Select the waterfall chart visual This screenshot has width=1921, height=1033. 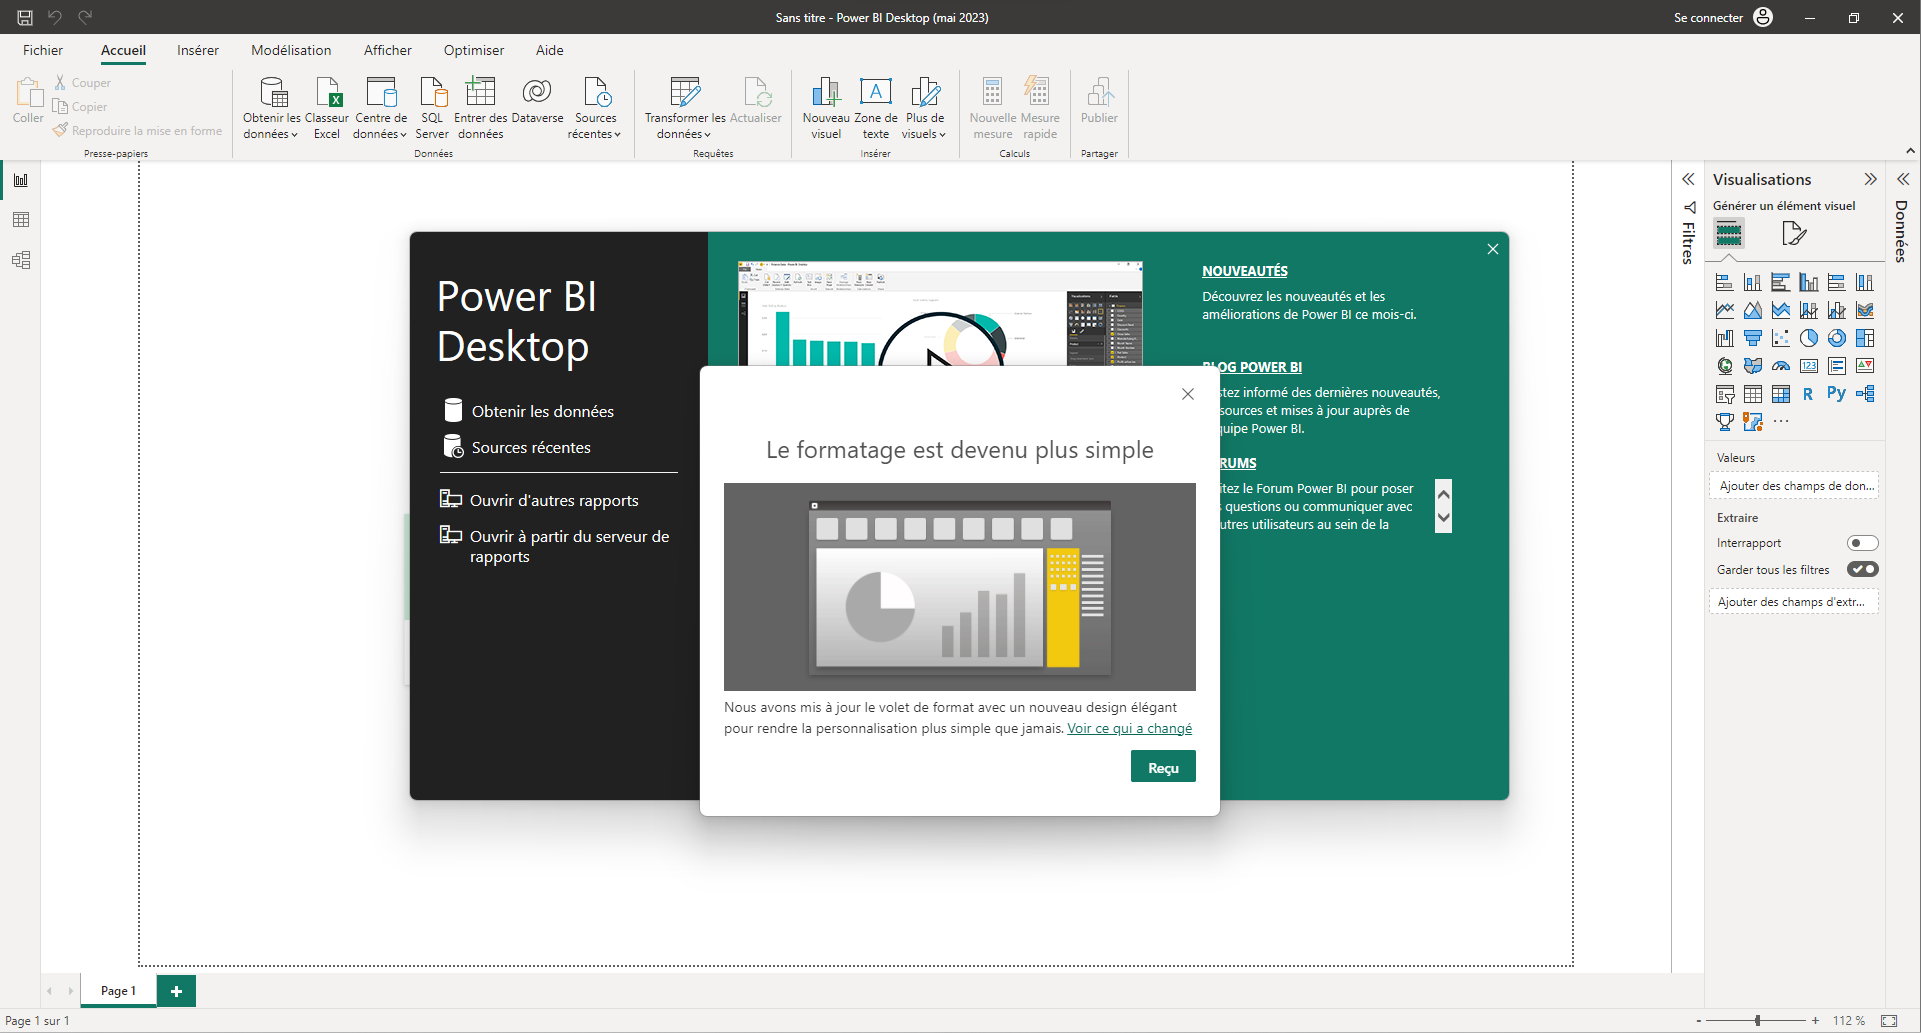[1724, 338]
